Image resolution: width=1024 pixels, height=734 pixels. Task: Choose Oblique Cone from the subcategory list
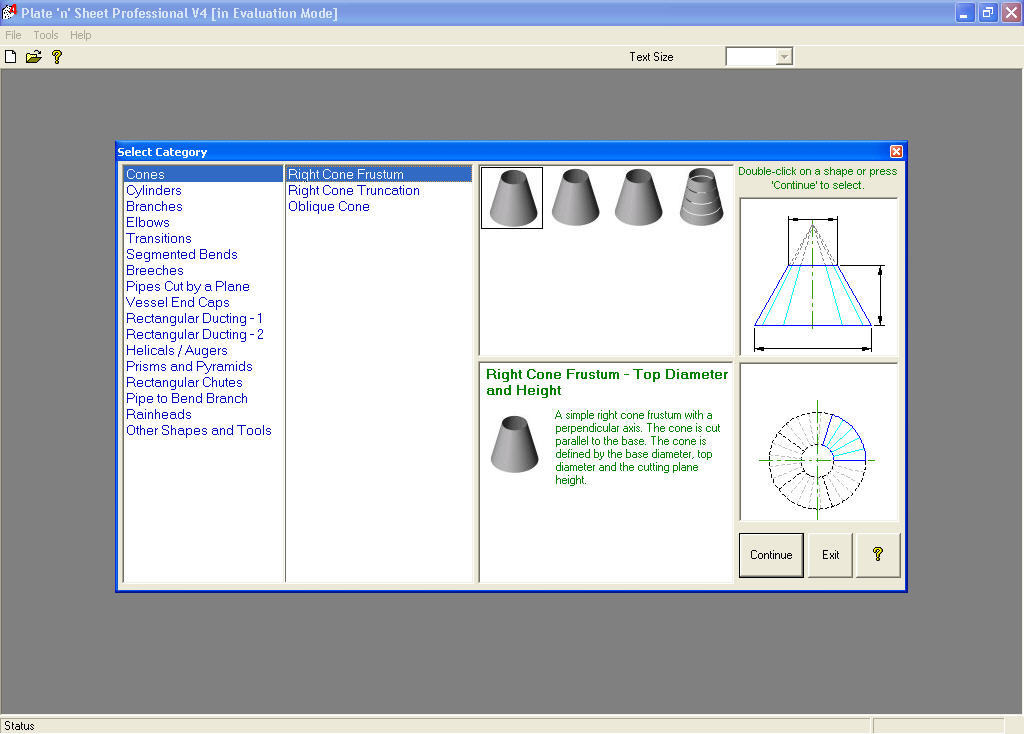click(x=329, y=206)
